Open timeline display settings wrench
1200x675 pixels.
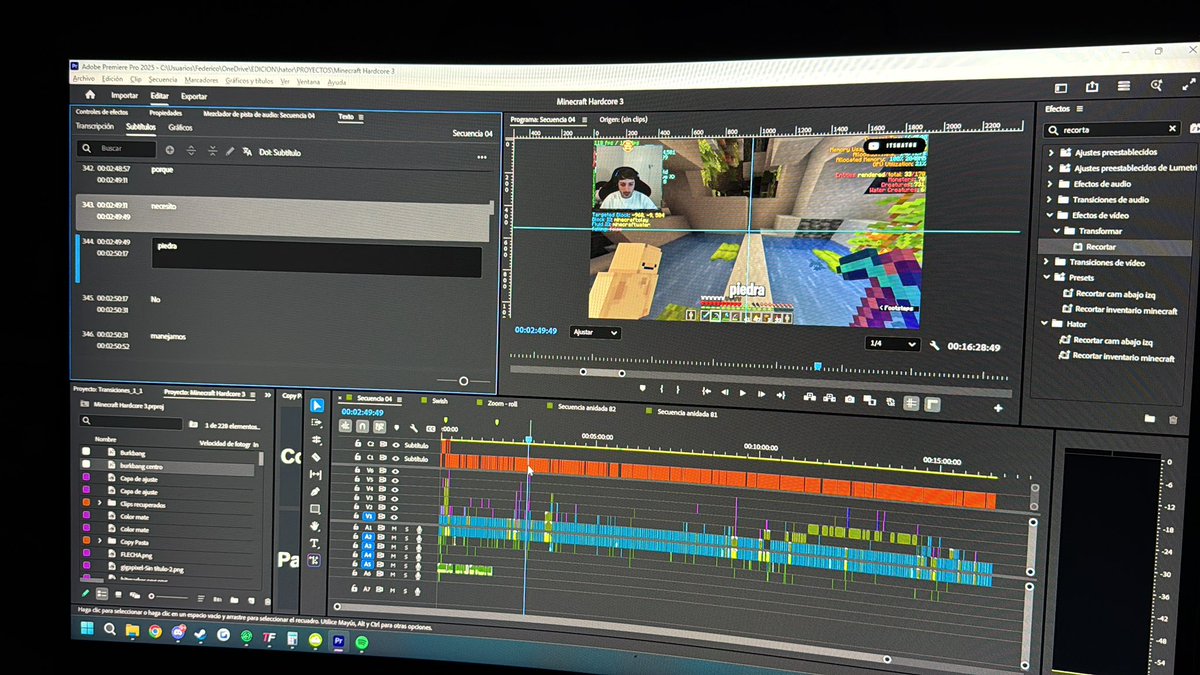(x=414, y=428)
